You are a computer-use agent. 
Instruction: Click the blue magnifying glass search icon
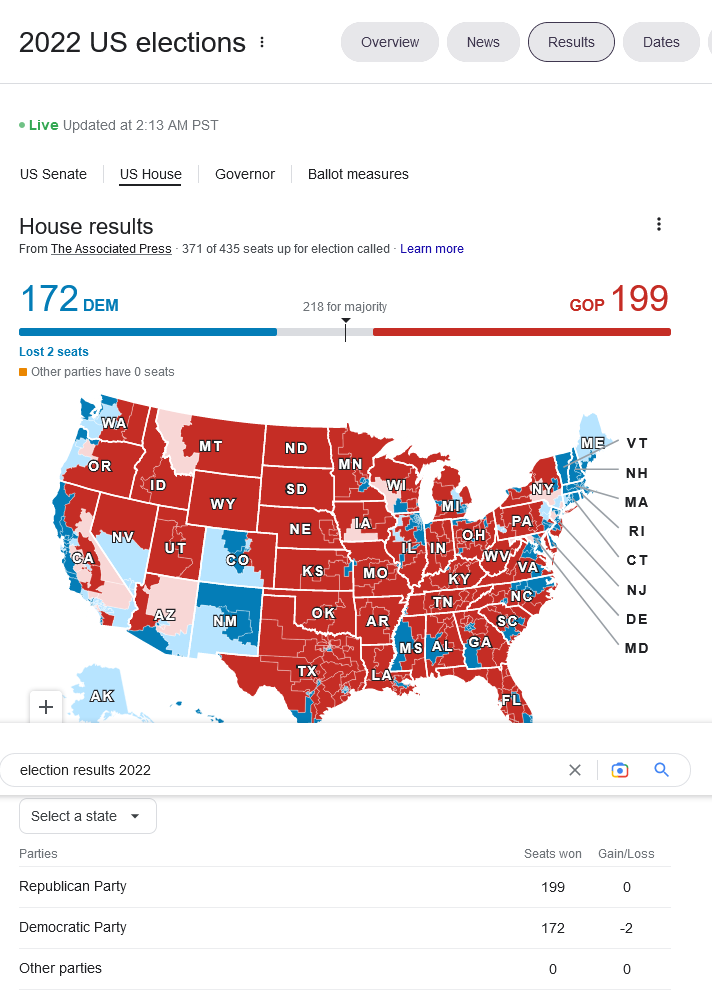(661, 770)
